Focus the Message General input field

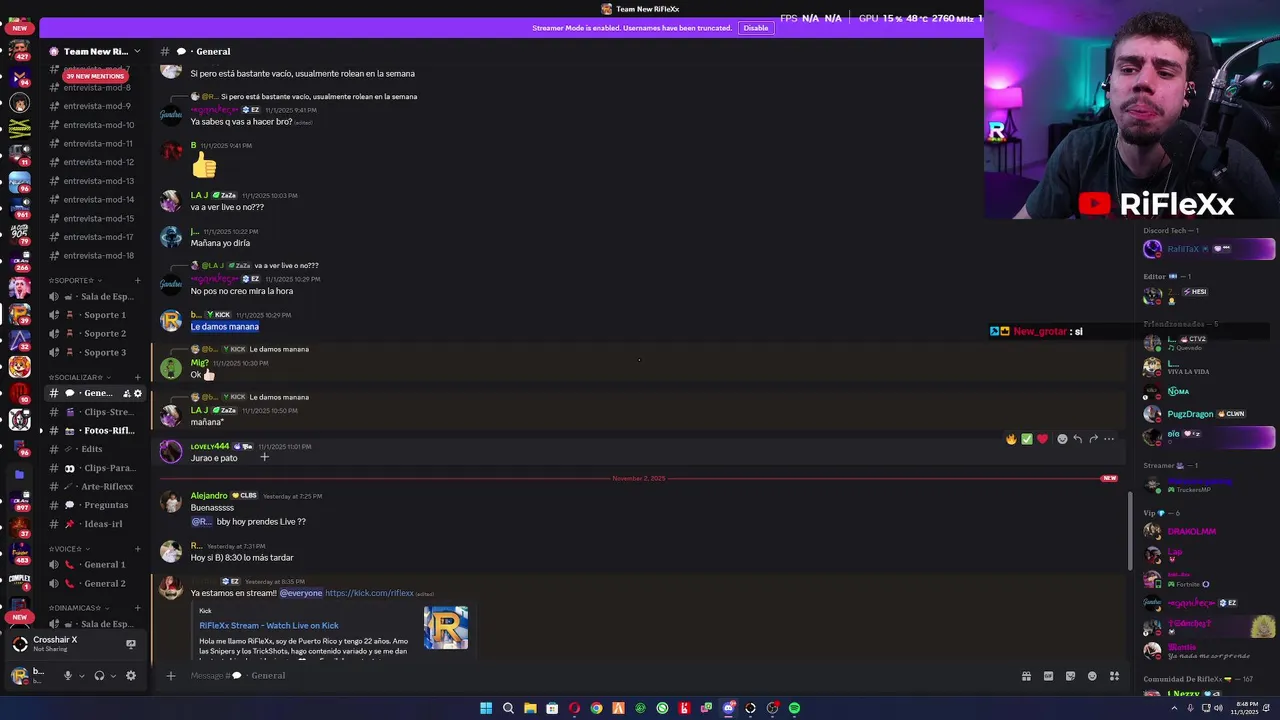(x=600, y=676)
